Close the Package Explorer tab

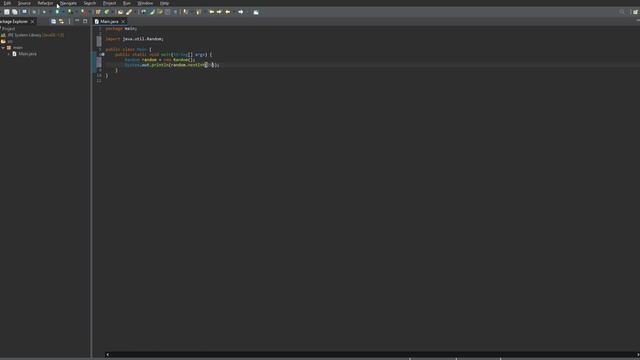pos(33,22)
